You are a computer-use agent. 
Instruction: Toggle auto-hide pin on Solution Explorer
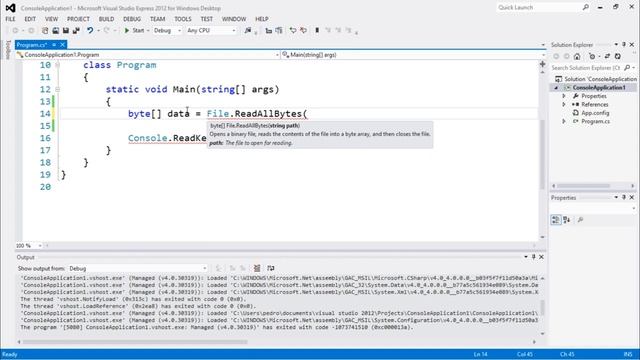[624, 44]
